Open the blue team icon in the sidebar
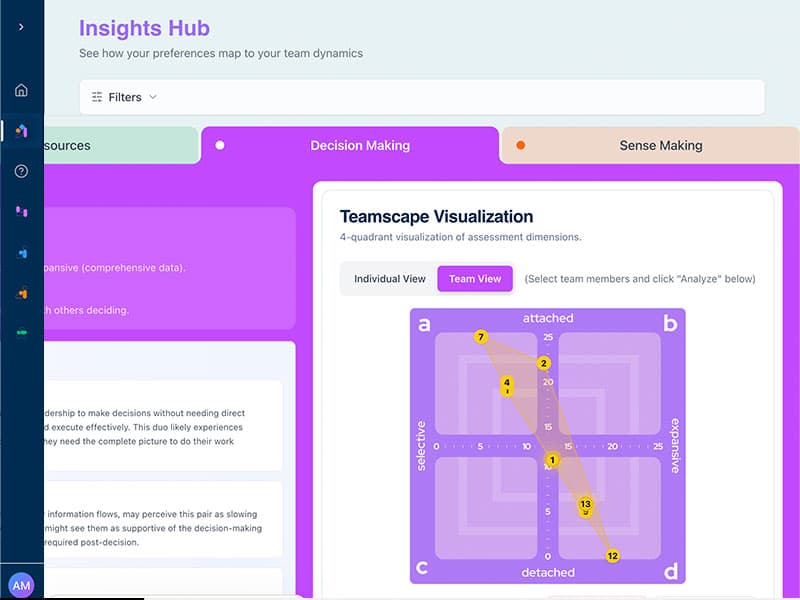 21,252
